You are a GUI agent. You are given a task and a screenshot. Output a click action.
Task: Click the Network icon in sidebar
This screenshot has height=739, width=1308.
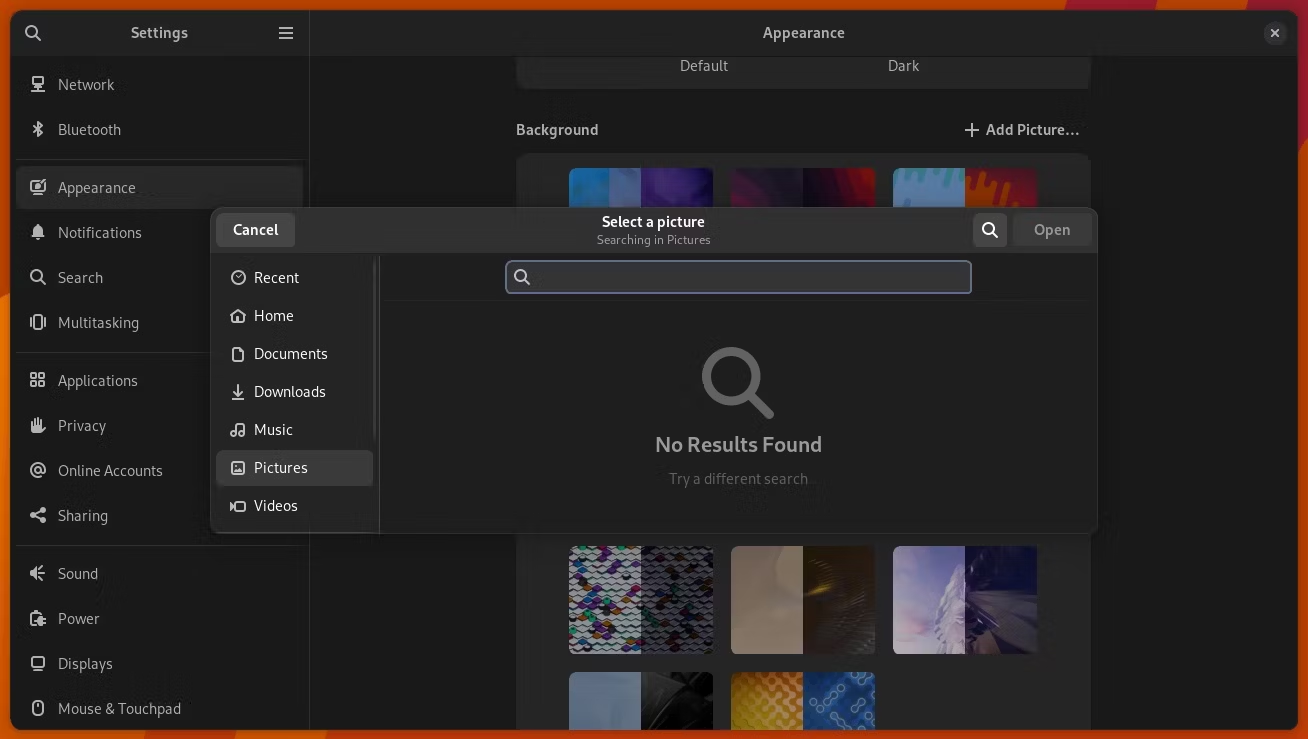click(x=38, y=85)
